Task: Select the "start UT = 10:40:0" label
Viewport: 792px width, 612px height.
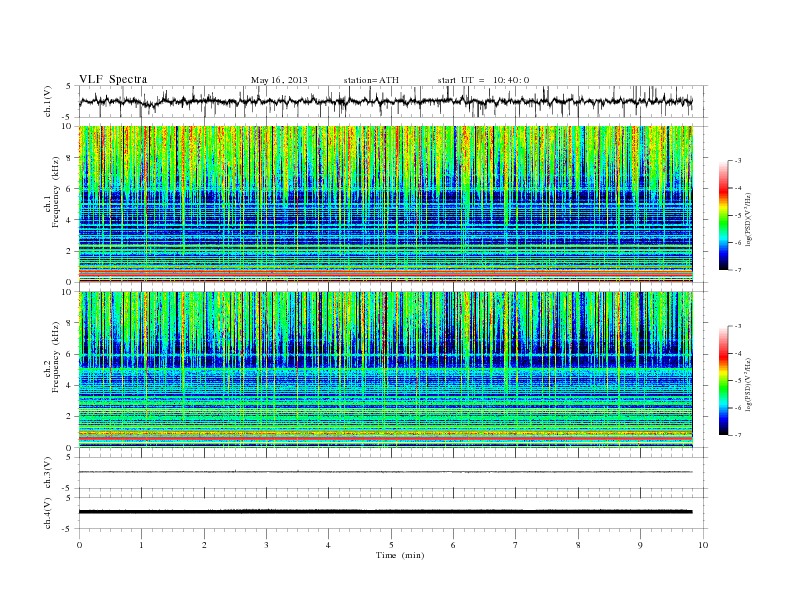Action: (483, 80)
